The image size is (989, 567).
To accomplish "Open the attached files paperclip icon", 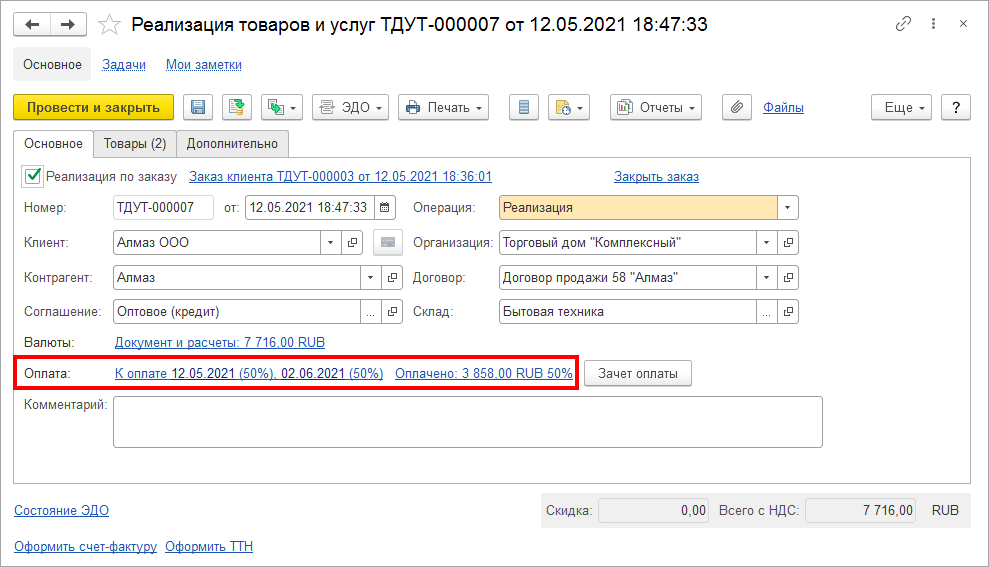I will coord(736,108).
